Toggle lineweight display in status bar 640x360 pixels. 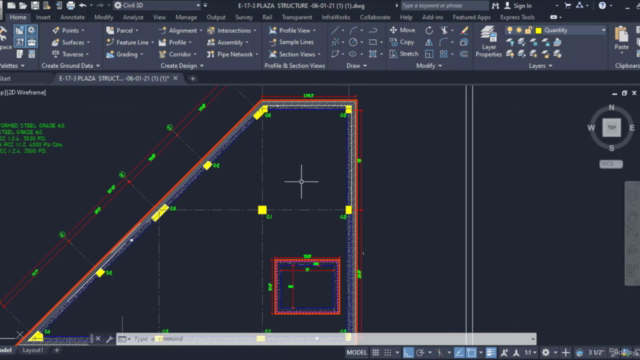click(x=491, y=352)
